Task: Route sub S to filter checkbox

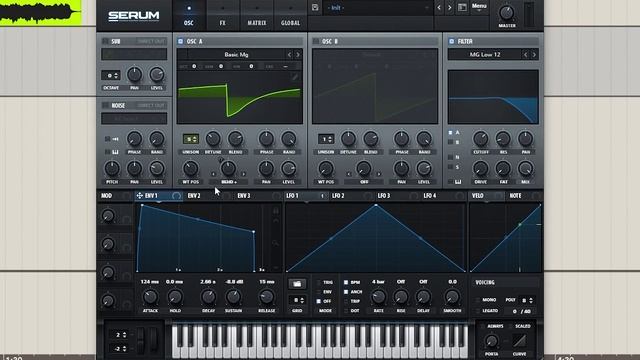Action: tap(451, 167)
